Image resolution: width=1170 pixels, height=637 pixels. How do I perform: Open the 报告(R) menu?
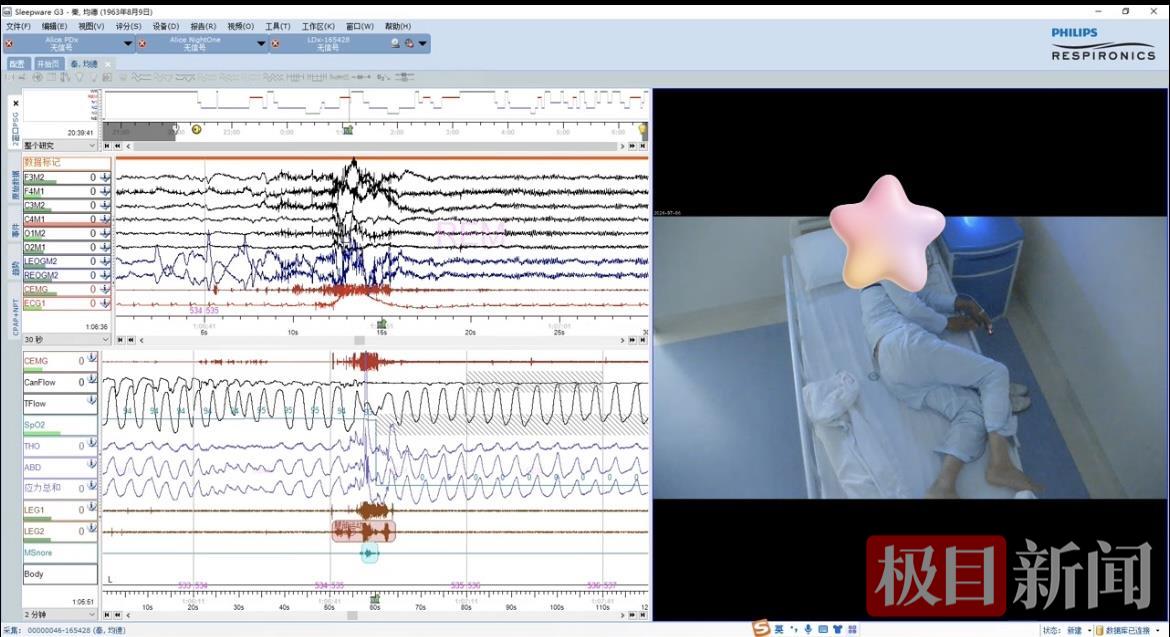tap(203, 26)
